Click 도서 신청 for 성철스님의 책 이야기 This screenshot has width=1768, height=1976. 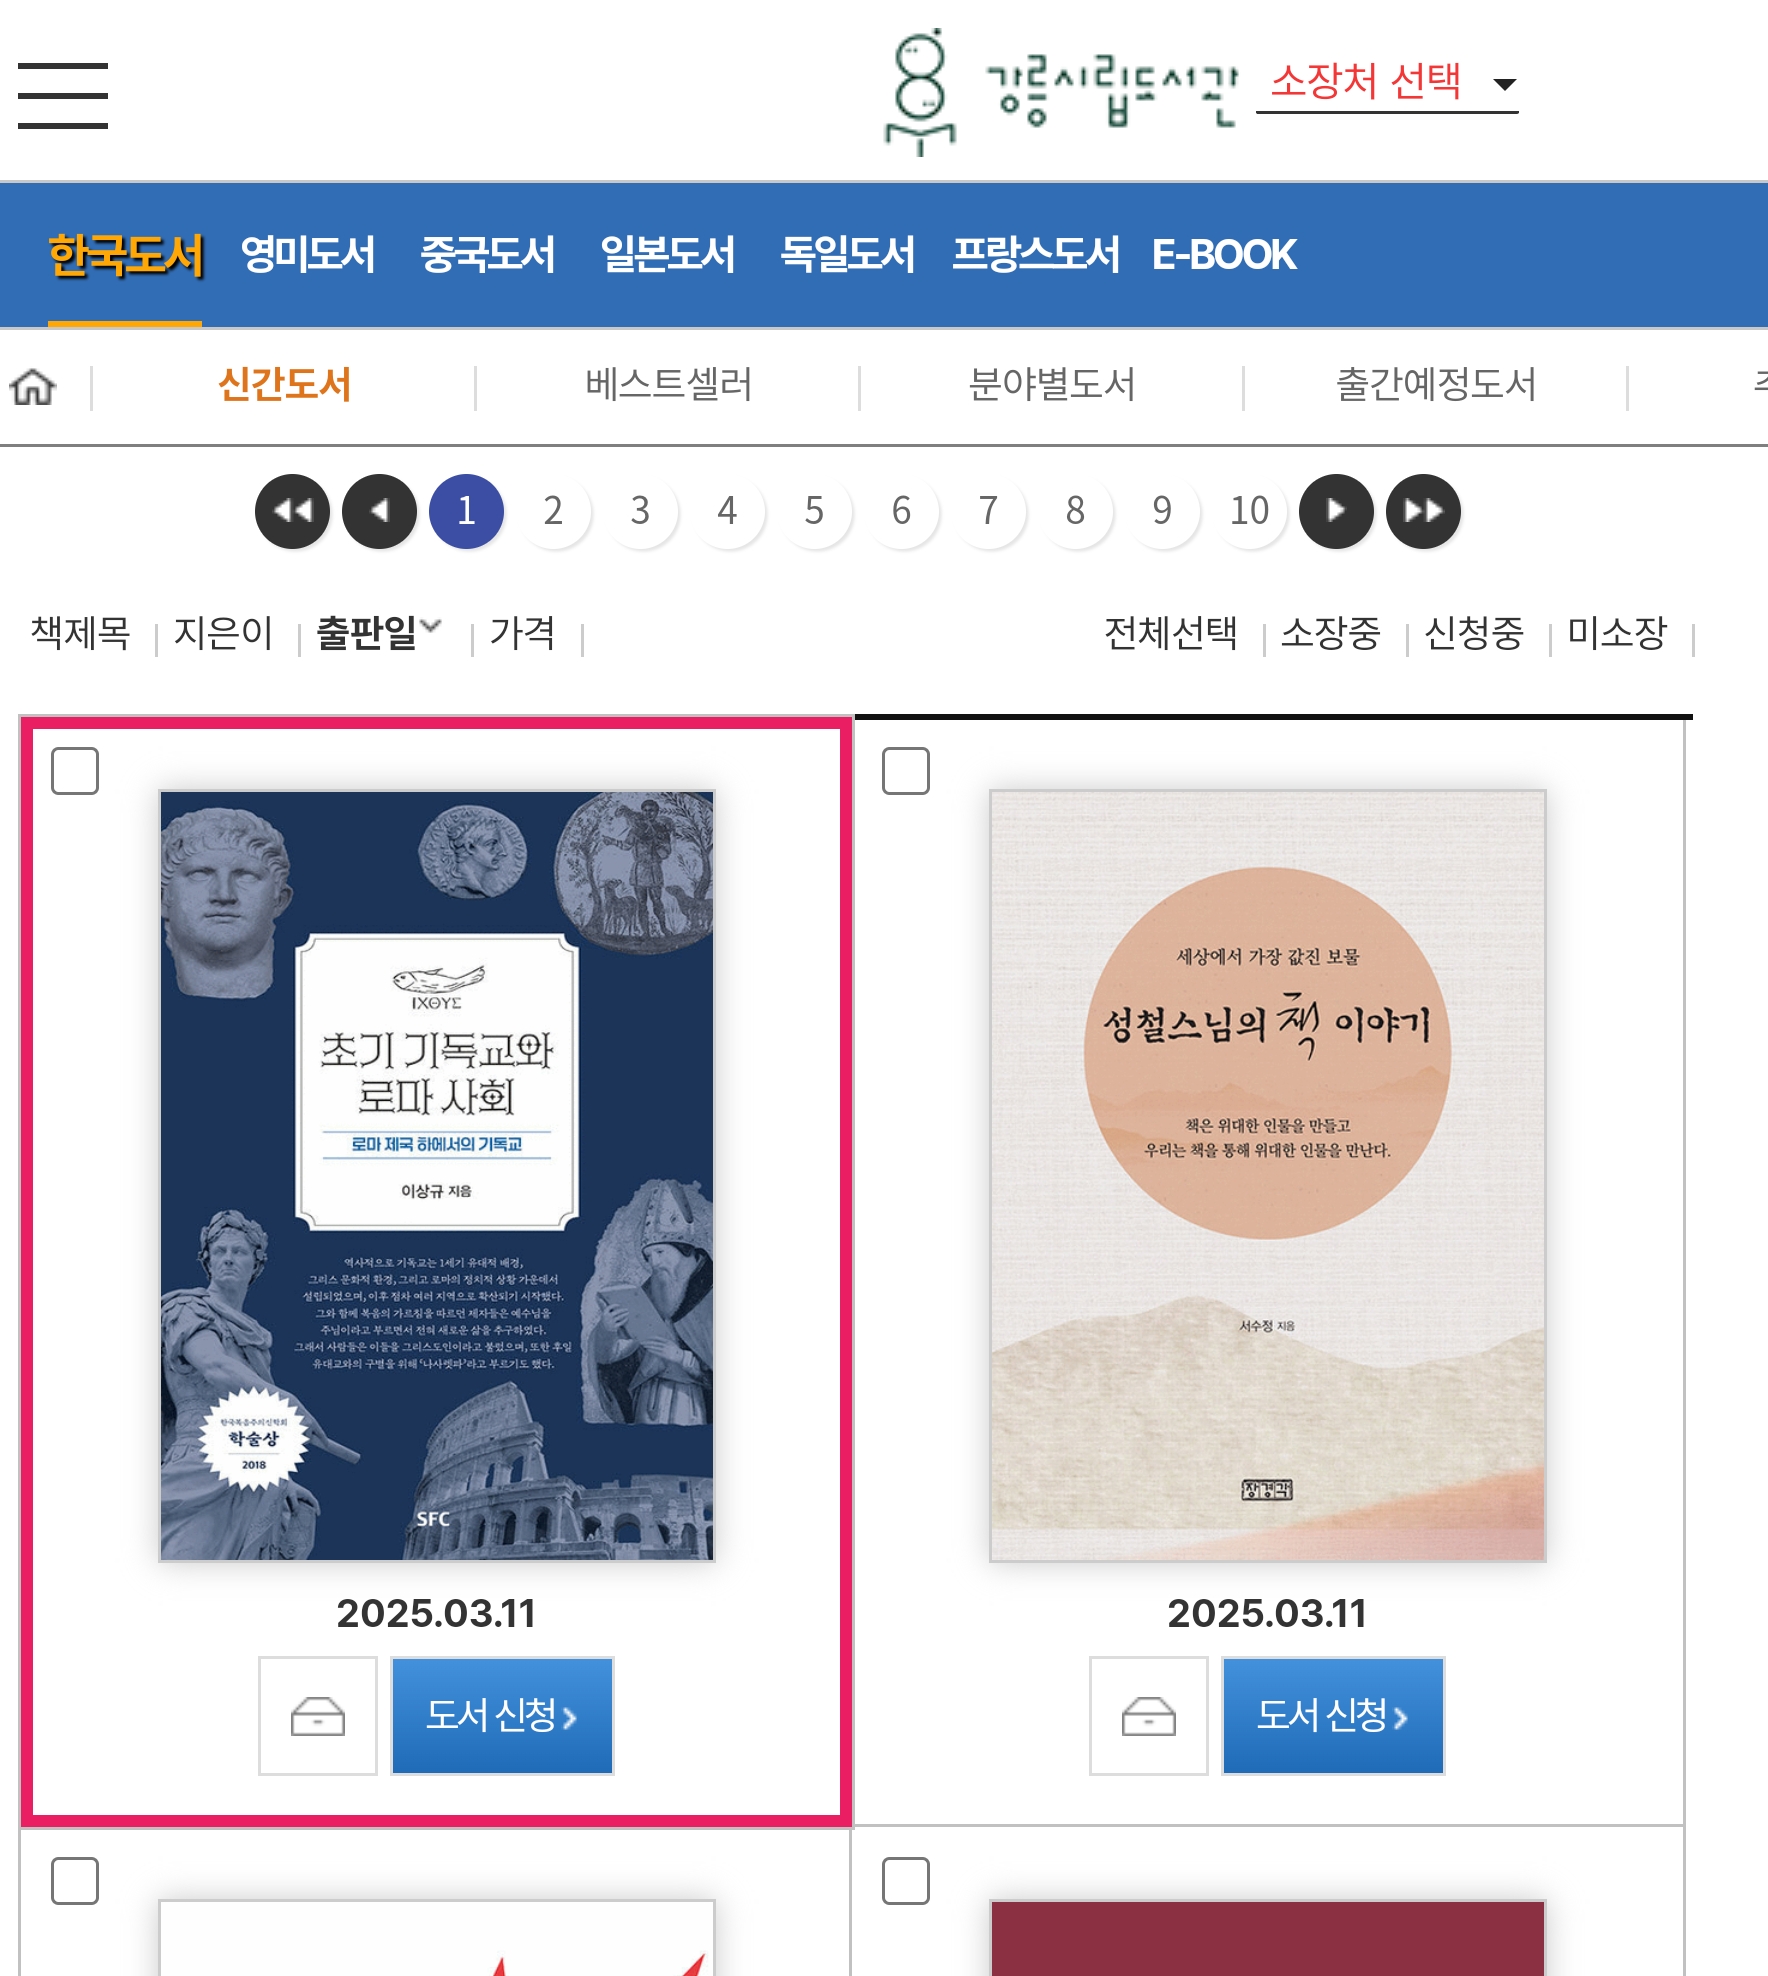(1333, 1716)
